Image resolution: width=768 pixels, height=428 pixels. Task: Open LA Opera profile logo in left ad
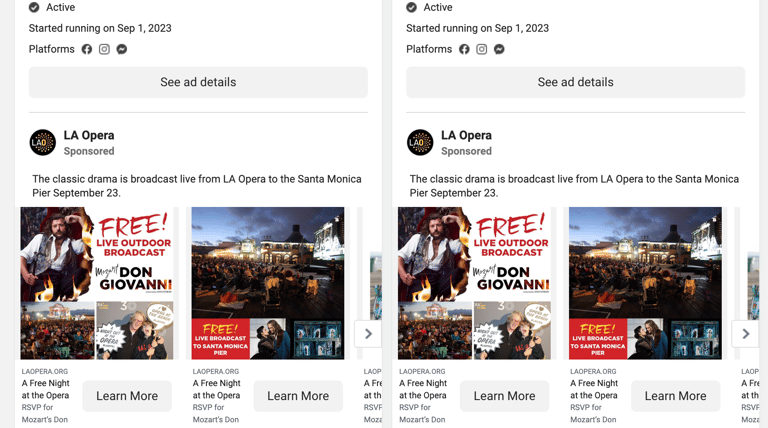coord(43,143)
